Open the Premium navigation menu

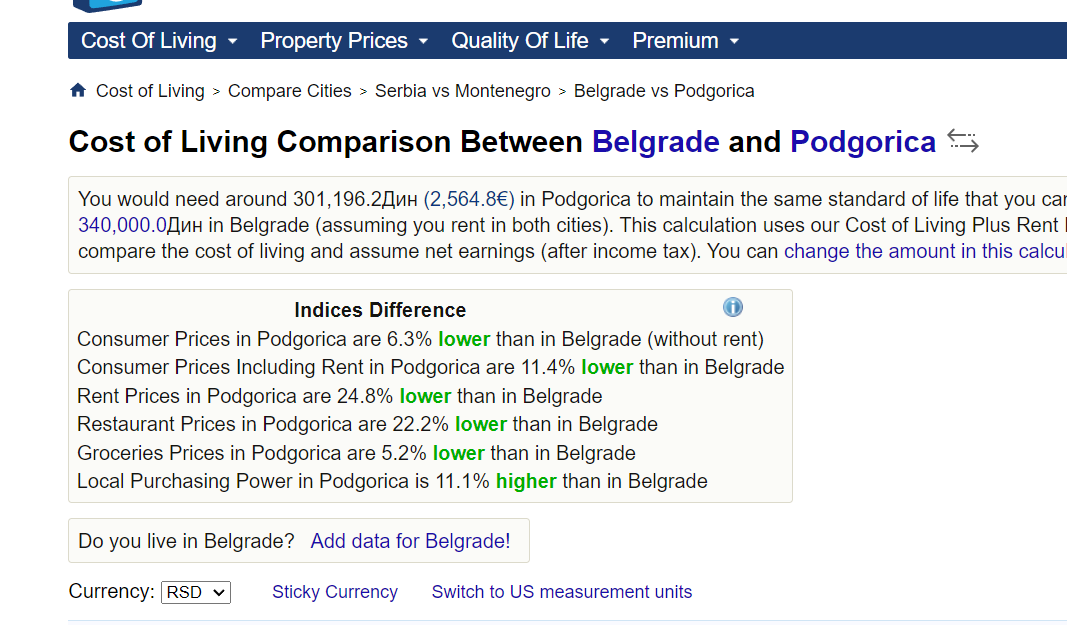tap(686, 41)
